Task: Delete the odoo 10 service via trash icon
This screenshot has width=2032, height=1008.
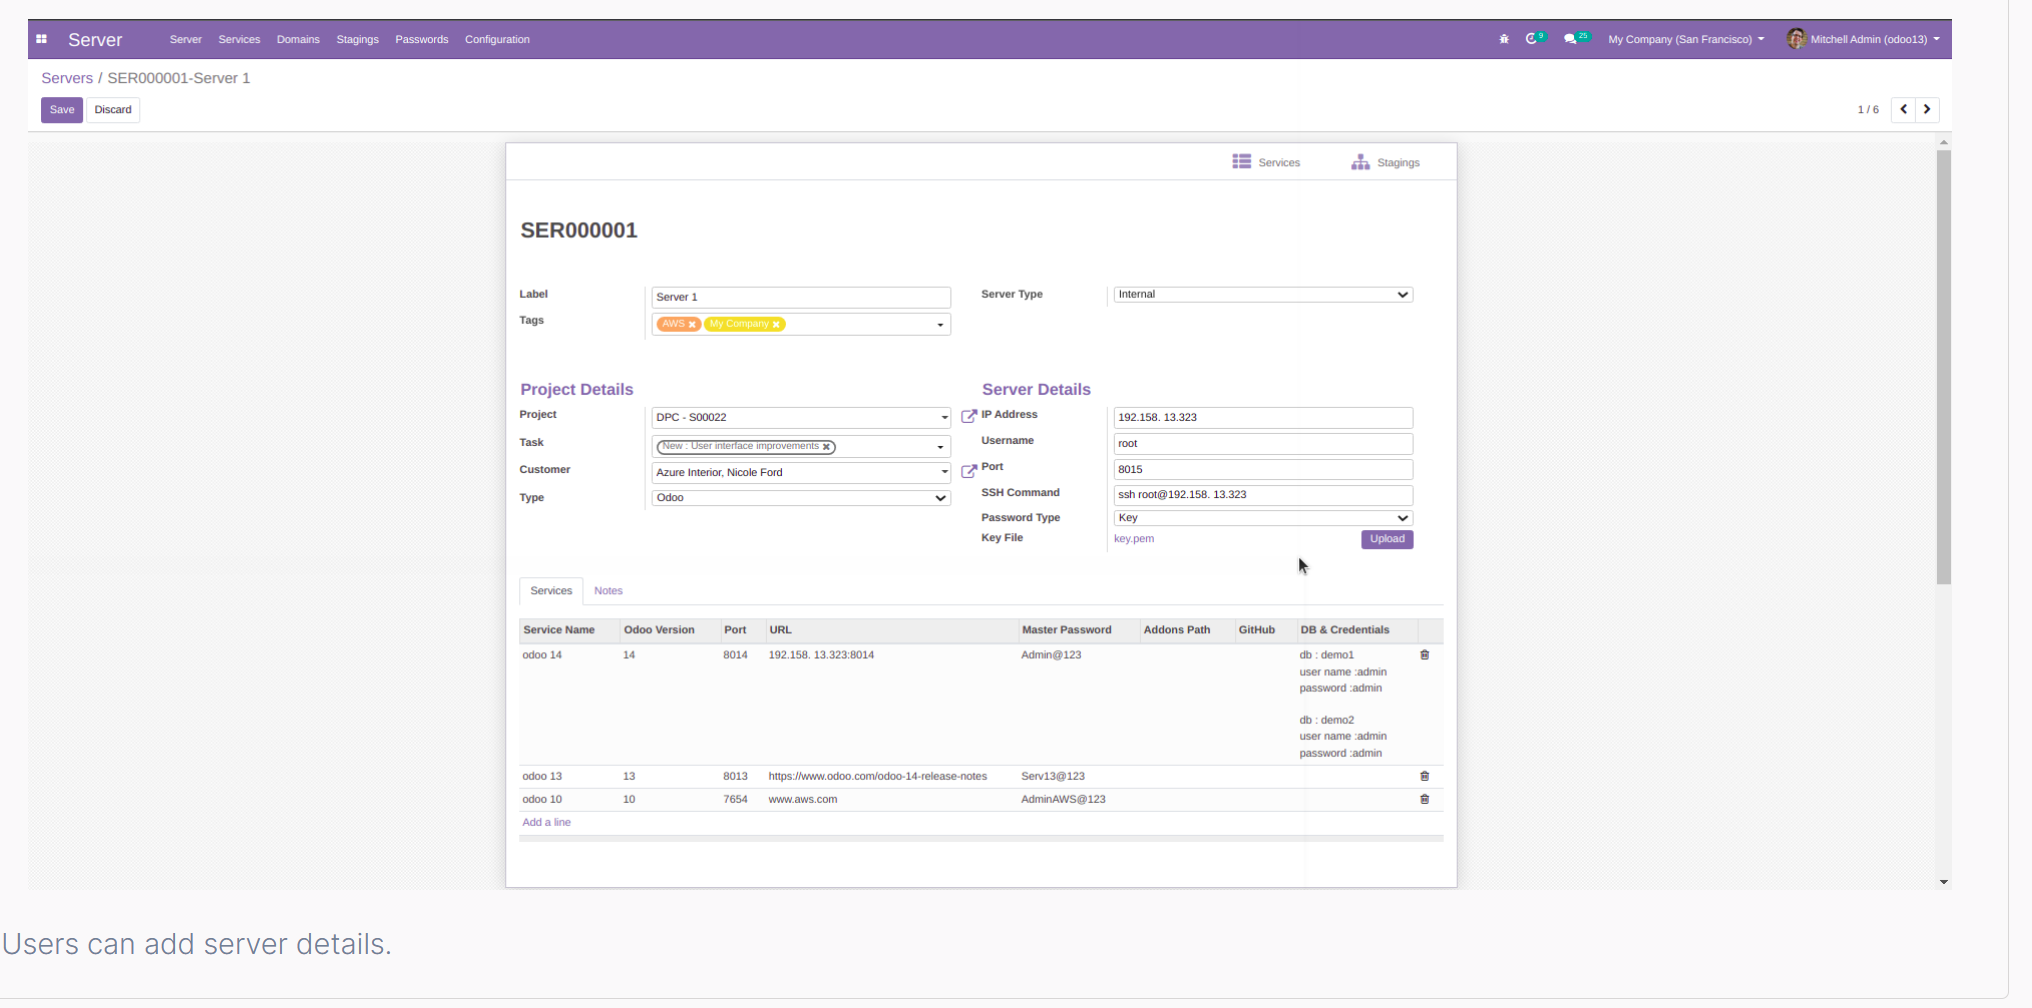Action: [x=1425, y=799]
